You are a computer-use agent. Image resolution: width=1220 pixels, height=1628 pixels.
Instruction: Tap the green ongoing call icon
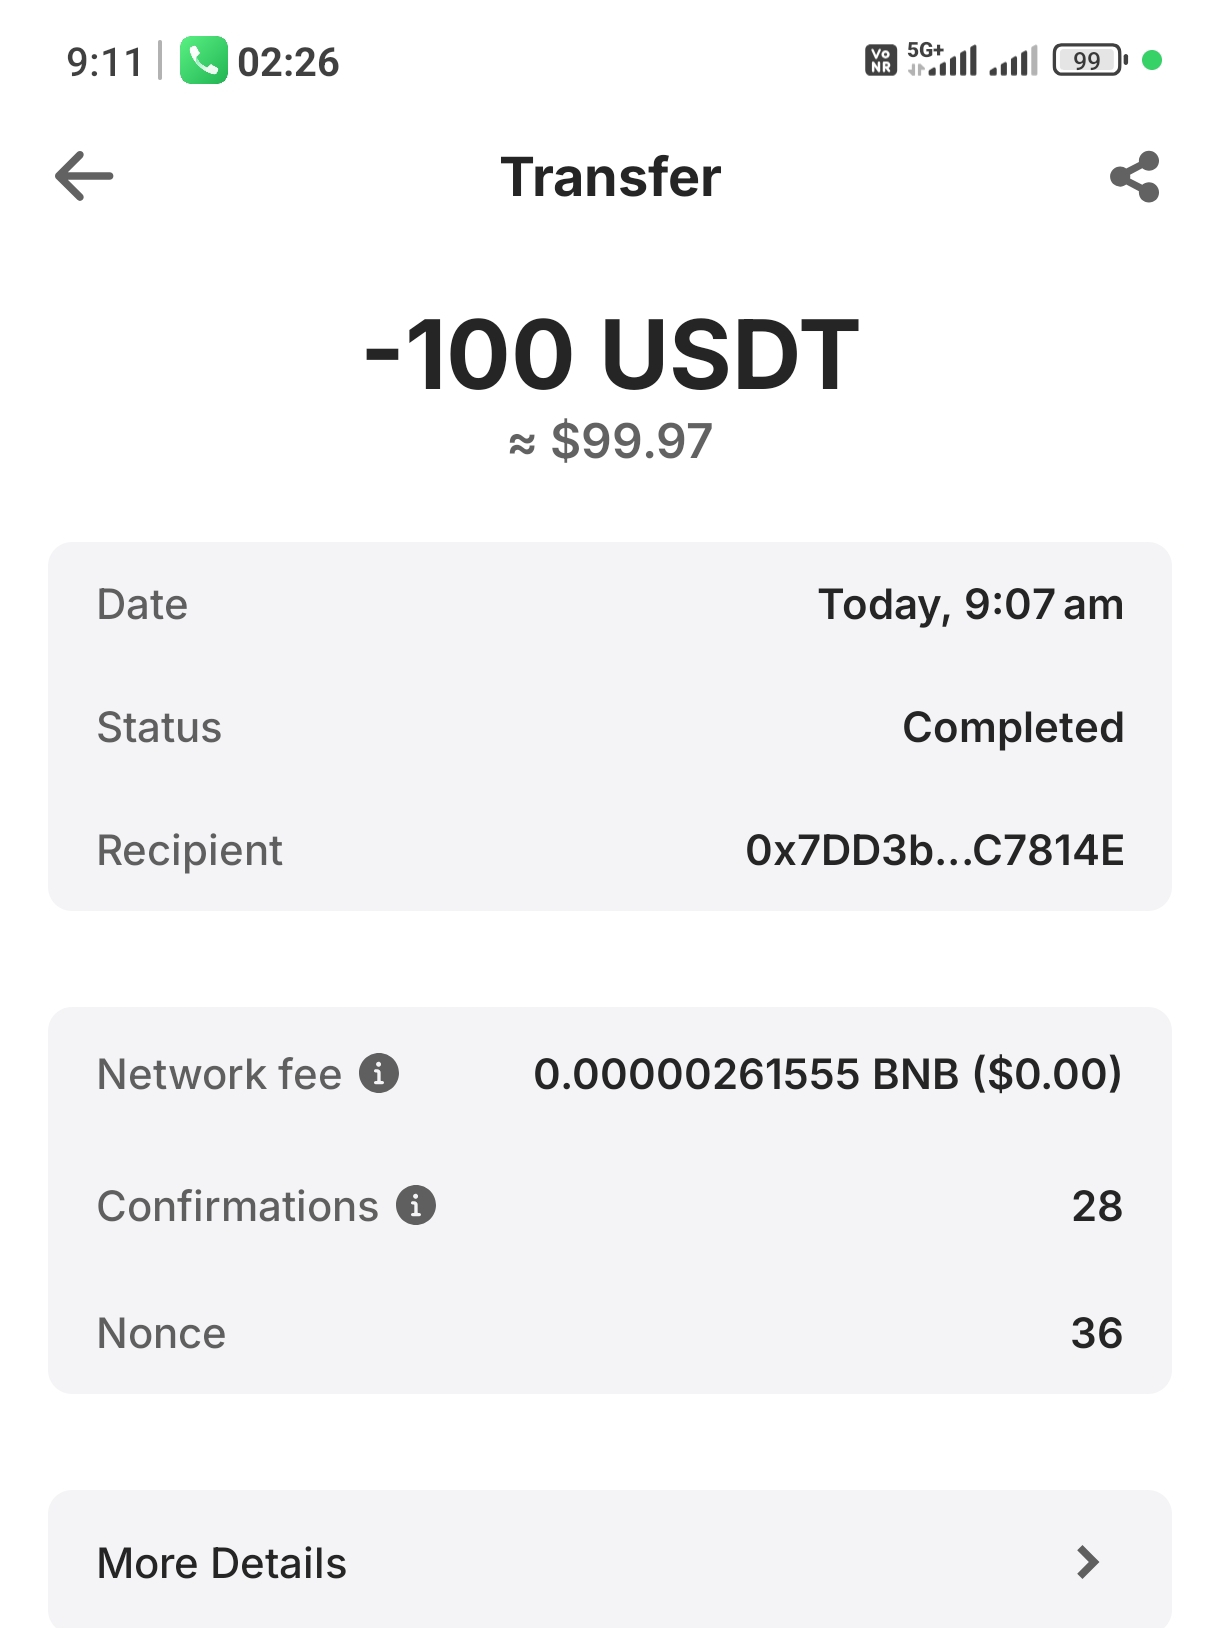pos(204,61)
